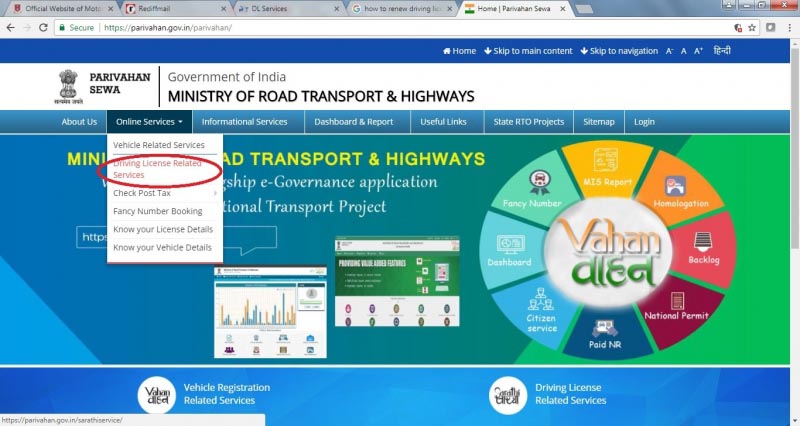Viewport: 800px width, 426px height.
Task: Open the Chrome three-dot menu
Action: tap(789, 28)
